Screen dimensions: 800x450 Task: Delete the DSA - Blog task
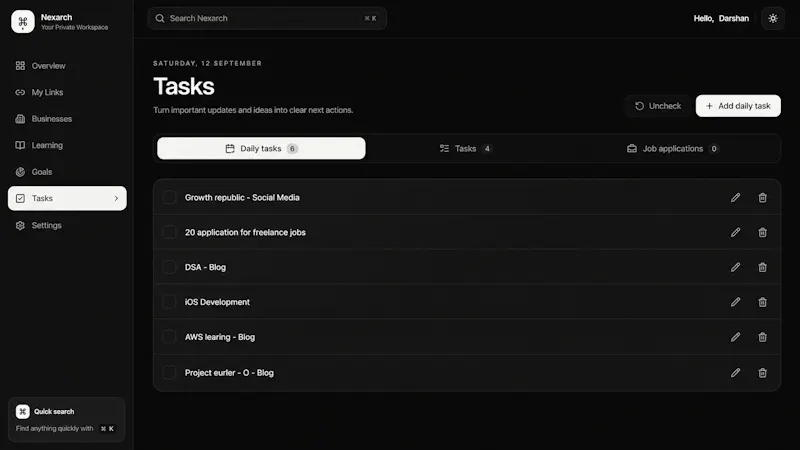point(762,267)
